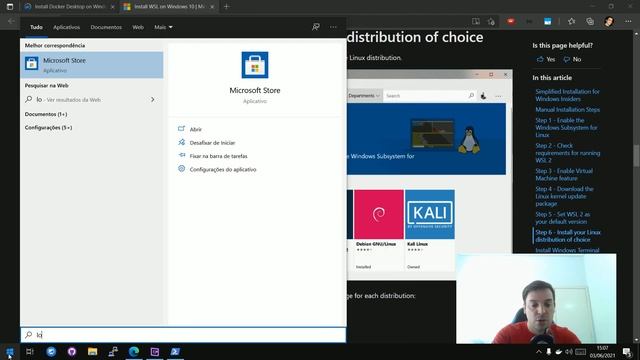This screenshot has width=640, height=360.
Task: Click Abrir to open Microsoft Store
Action: pos(196,129)
